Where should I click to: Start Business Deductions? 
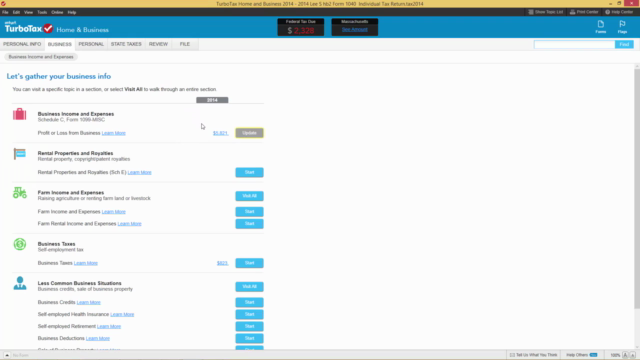coord(249,338)
